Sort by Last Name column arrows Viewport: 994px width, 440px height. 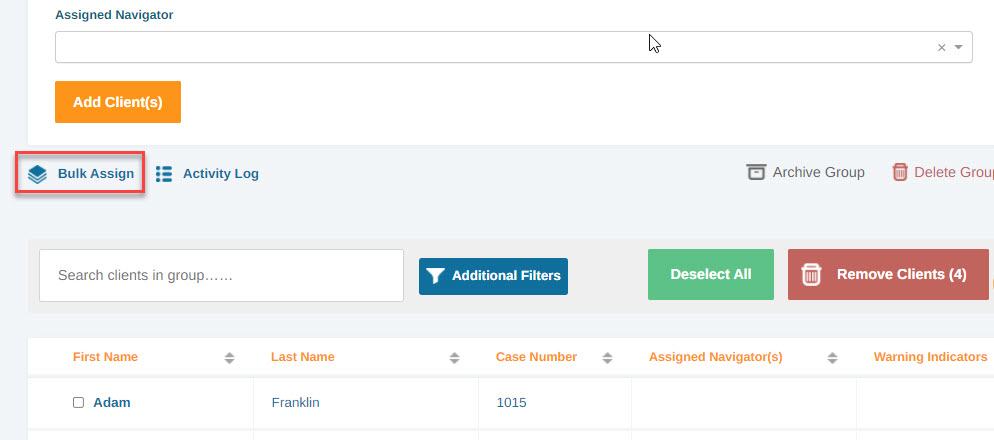coord(454,358)
